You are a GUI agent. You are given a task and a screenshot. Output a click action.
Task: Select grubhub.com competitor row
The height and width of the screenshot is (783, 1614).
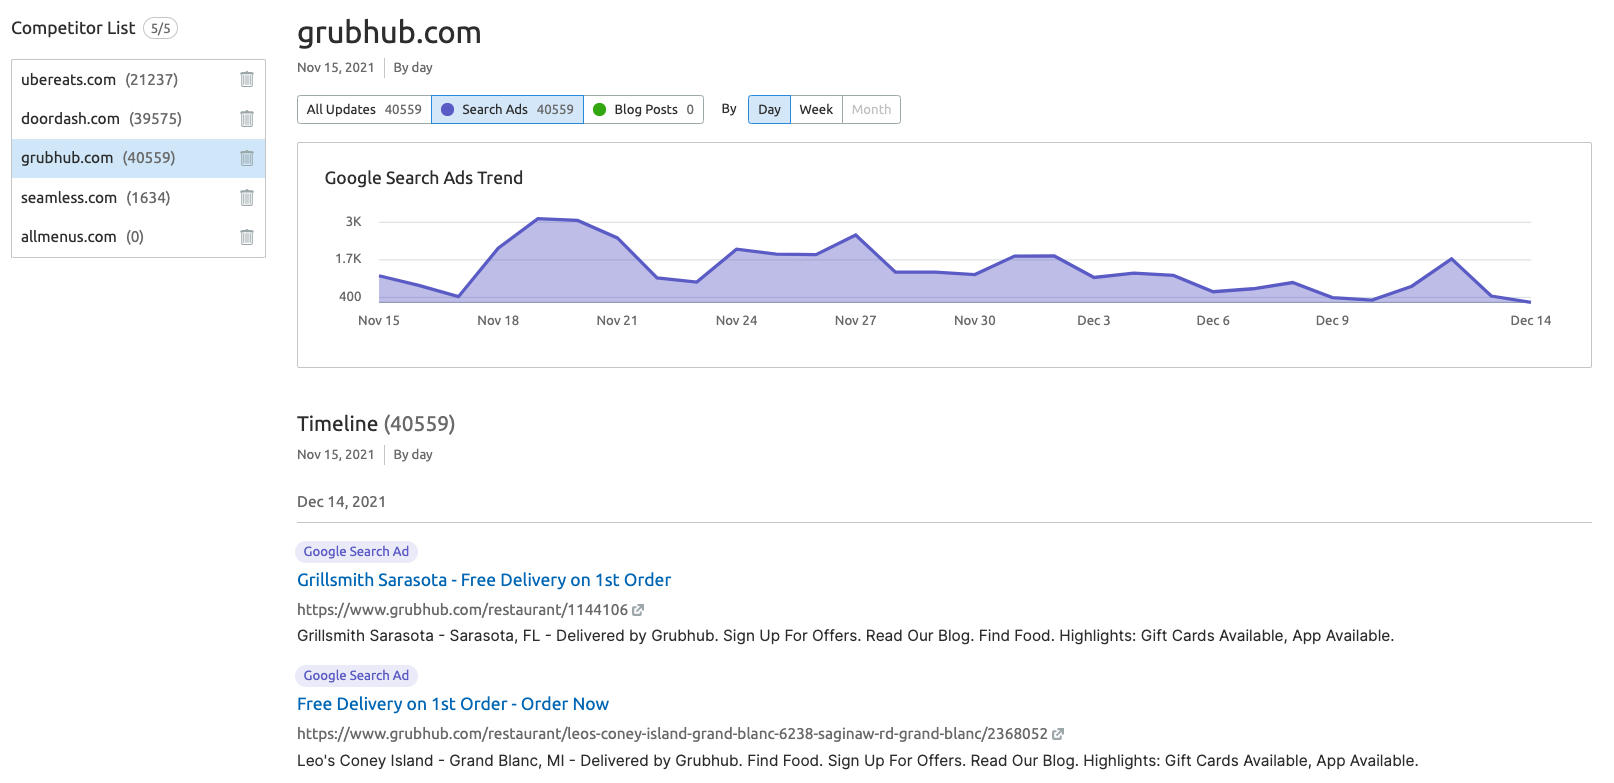tap(138, 158)
